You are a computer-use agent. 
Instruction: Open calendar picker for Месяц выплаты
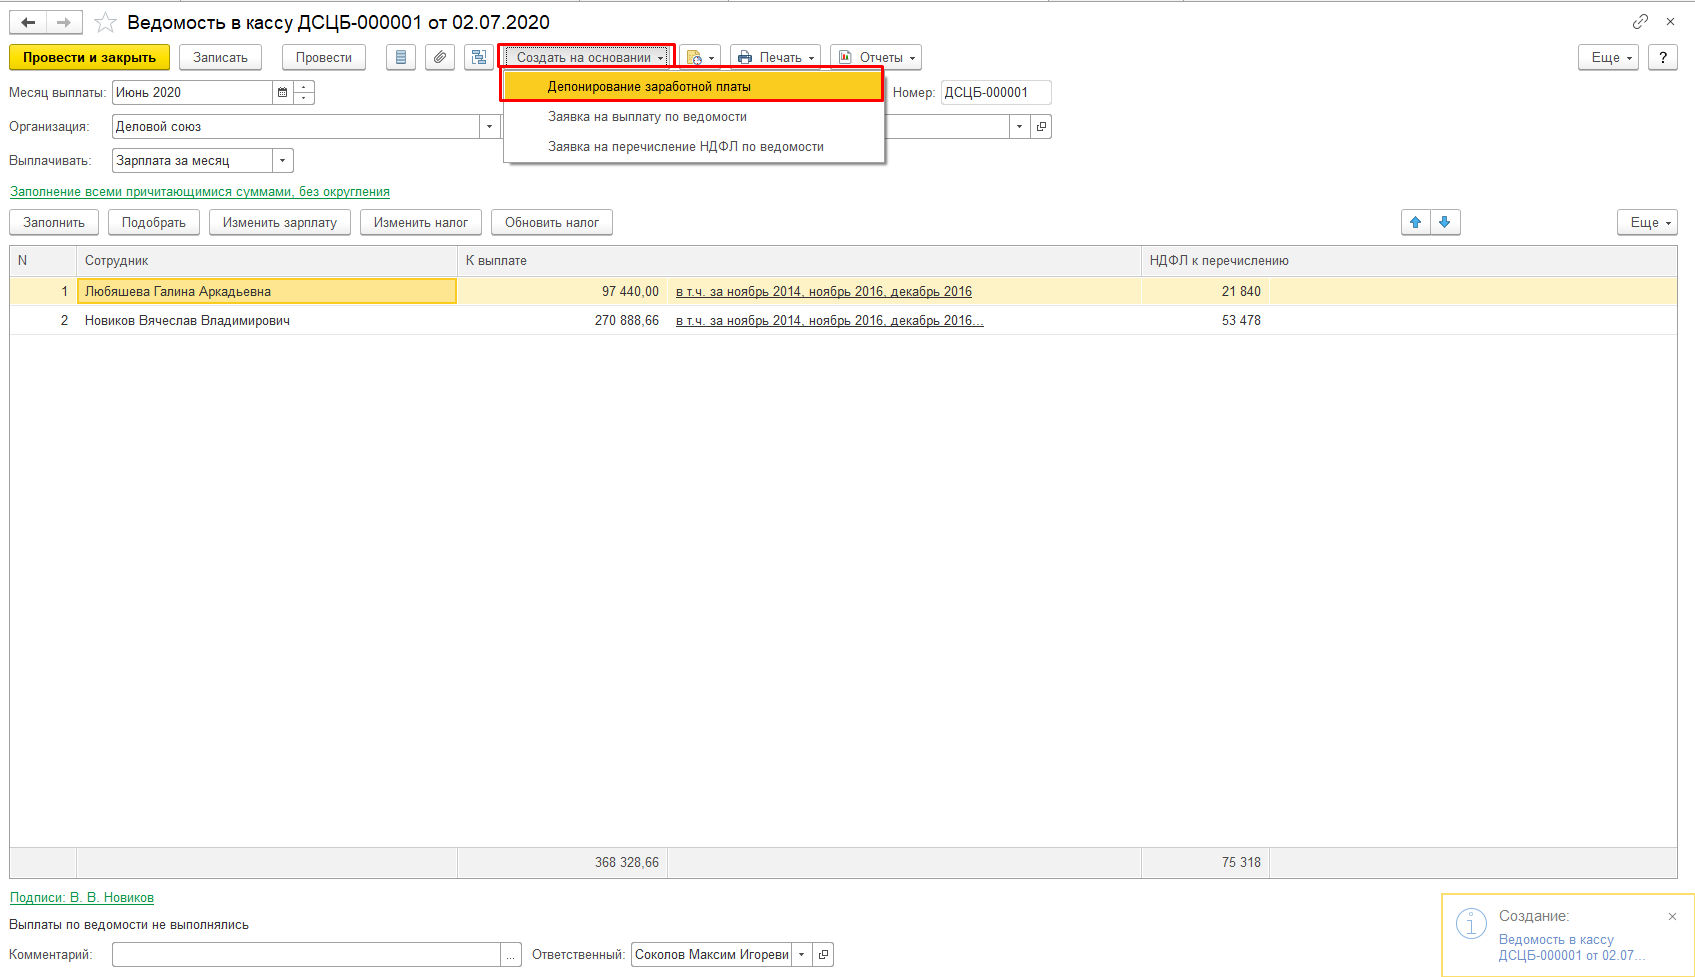pyautogui.click(x=283, y=93)
